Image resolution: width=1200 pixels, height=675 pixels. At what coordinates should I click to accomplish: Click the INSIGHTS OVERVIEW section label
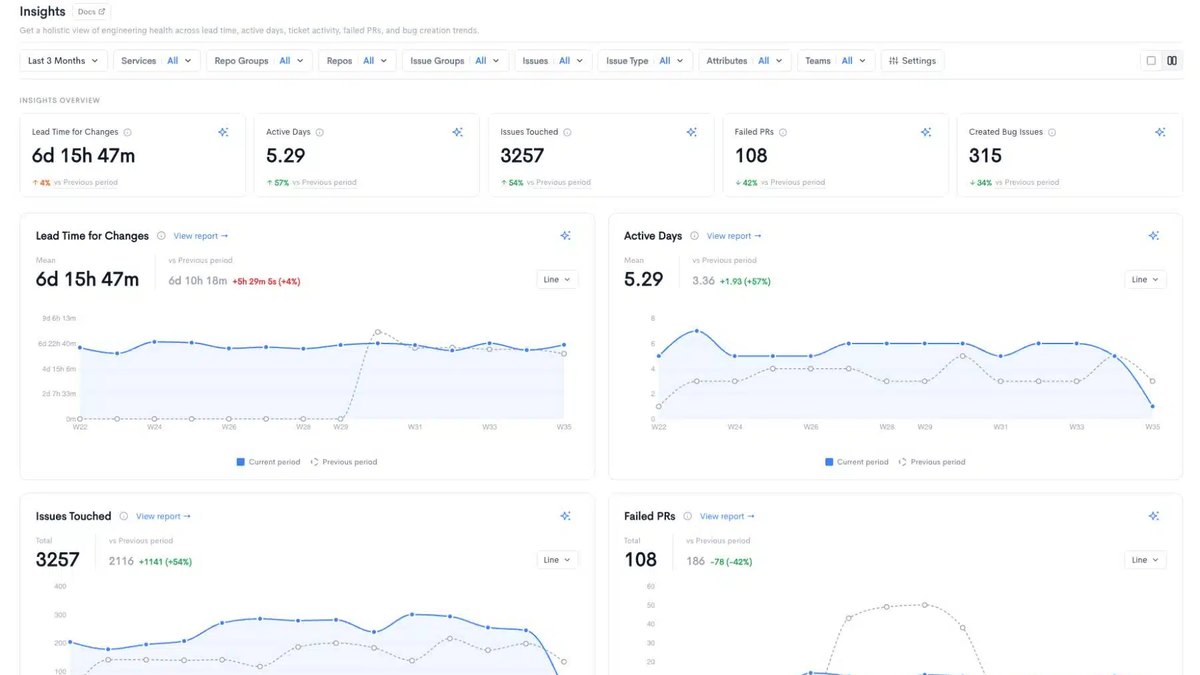coord(60,100)
